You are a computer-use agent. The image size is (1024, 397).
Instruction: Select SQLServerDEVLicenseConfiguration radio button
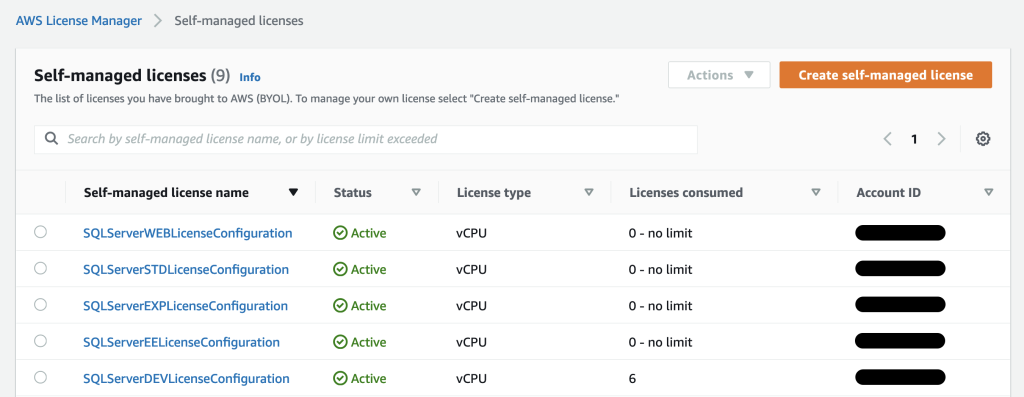[x=40, y=377]
